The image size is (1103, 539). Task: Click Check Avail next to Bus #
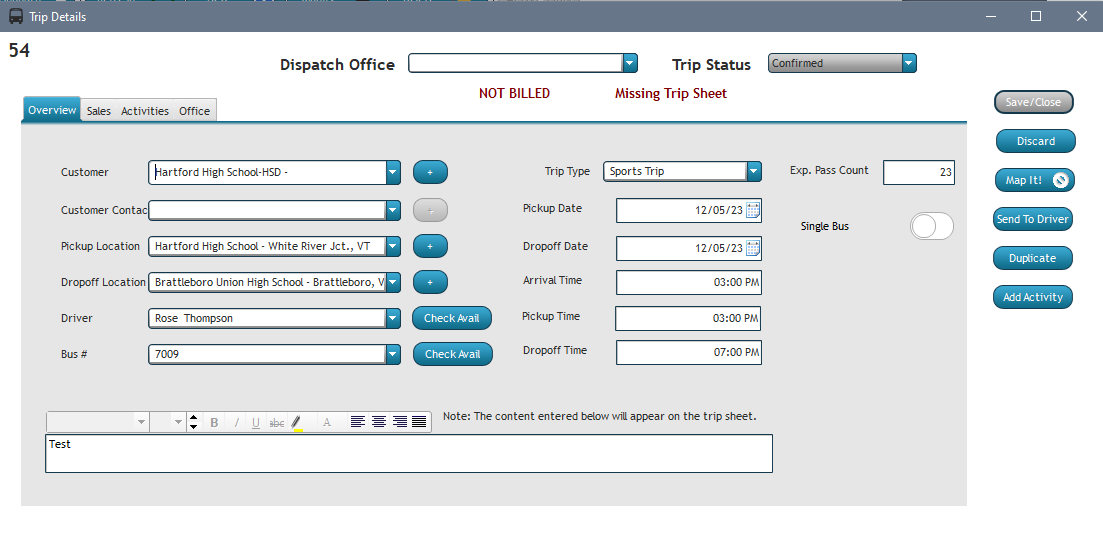coord(452,354)
